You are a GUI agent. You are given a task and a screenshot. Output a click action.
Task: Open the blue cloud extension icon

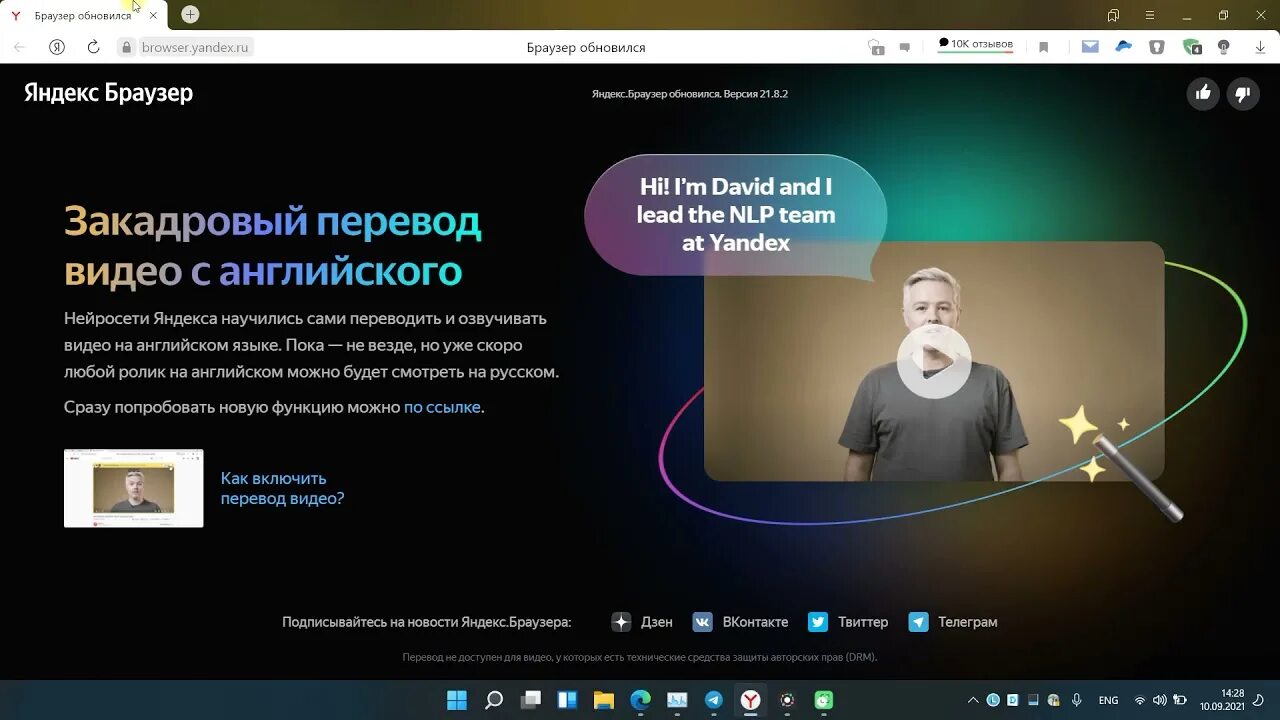tap(1124, 46)
